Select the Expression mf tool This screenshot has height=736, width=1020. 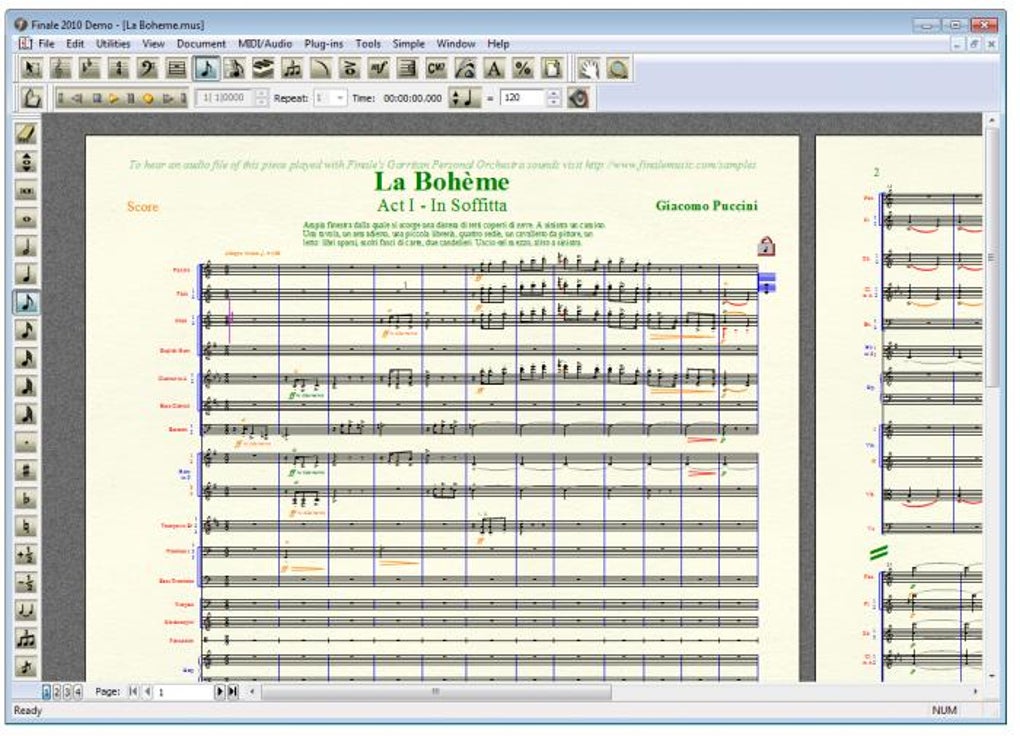click(379, 68)
